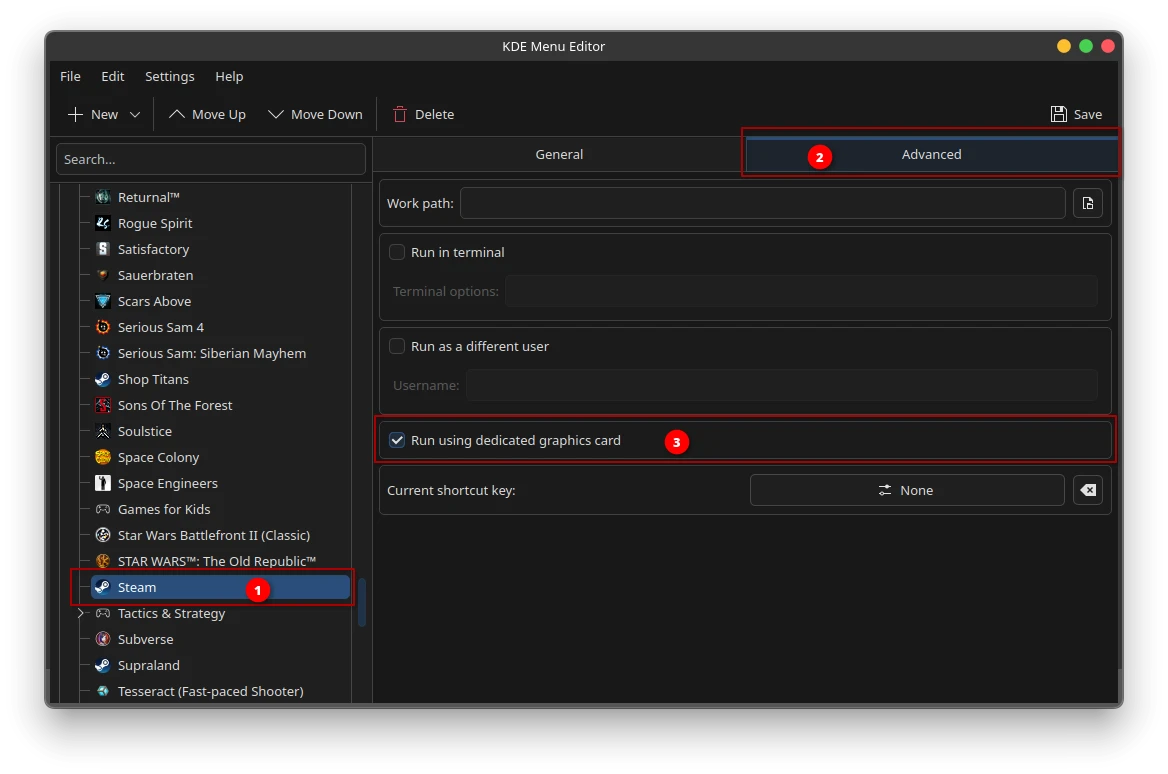1168x774 pixels.
Task: Click the Returnal™ game icon
Action: coord(103,197)
